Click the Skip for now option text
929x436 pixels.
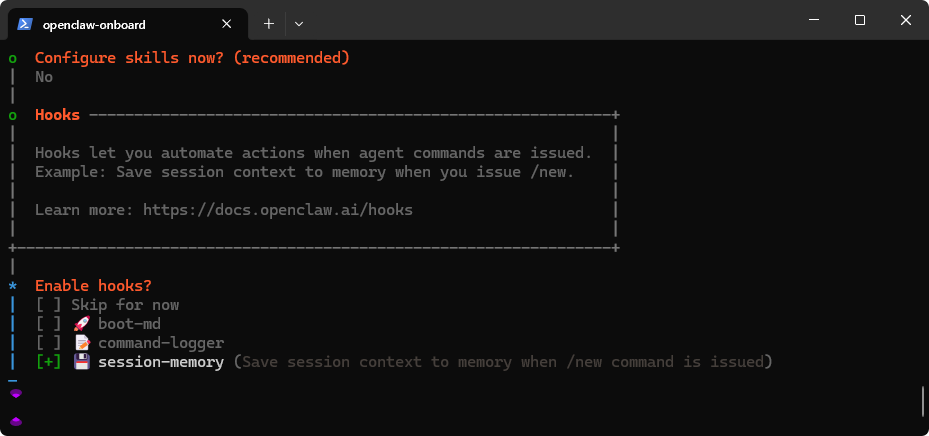pyautogui.click(x=125, y=305)
